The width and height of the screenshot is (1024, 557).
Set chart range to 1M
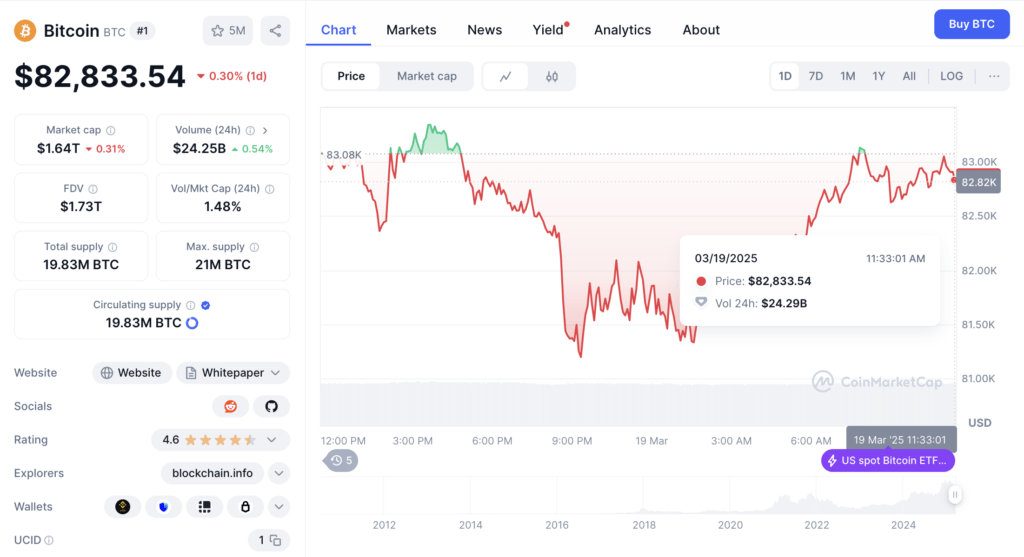(848, 76)
